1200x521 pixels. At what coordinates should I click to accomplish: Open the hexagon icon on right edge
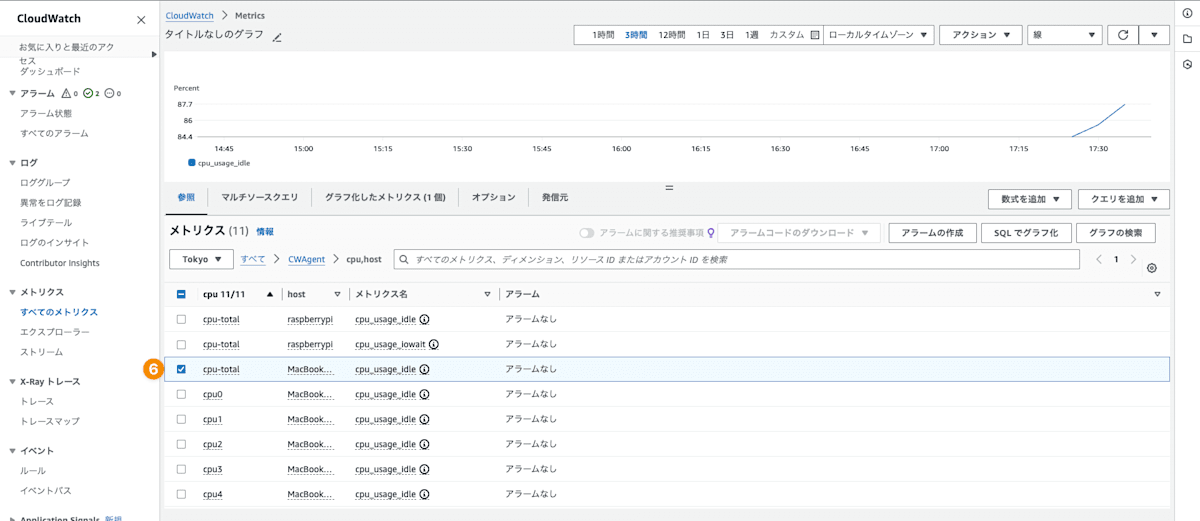(1187, 64)
